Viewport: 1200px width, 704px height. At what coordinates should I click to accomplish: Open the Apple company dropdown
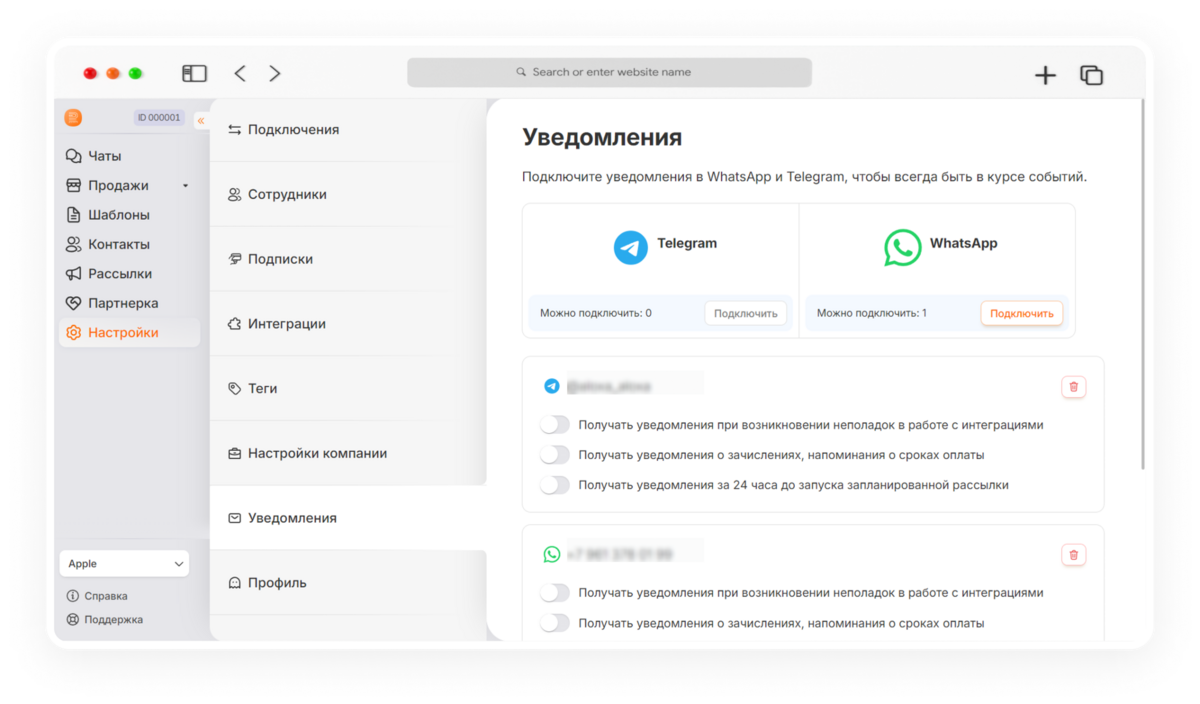click(x=124, y=564)
